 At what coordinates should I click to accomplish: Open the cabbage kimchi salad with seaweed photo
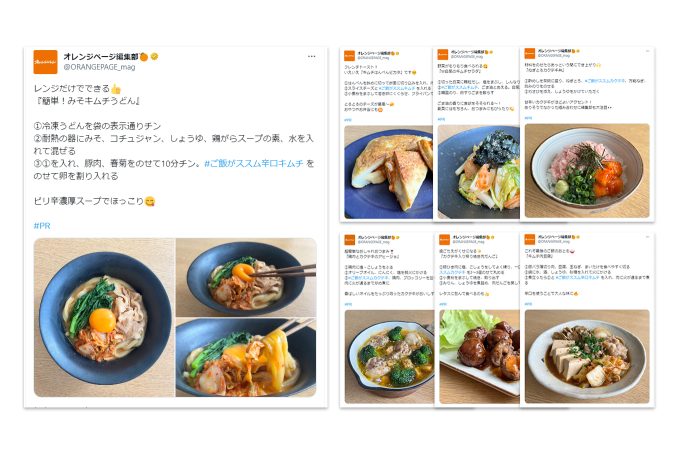pos(479,172)
